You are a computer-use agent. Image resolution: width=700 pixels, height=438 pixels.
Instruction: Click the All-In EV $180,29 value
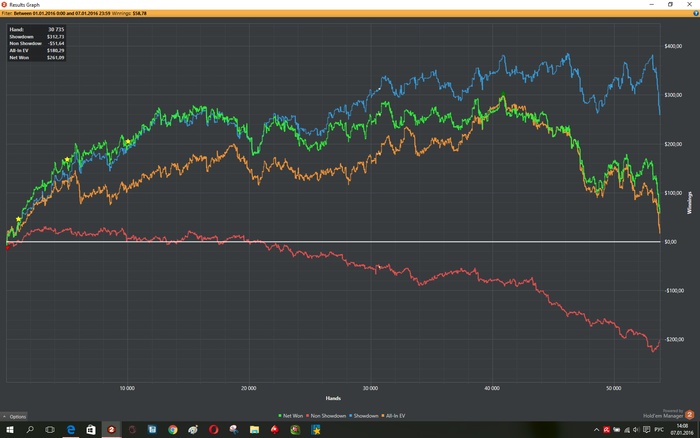click(x=55, y=50)
